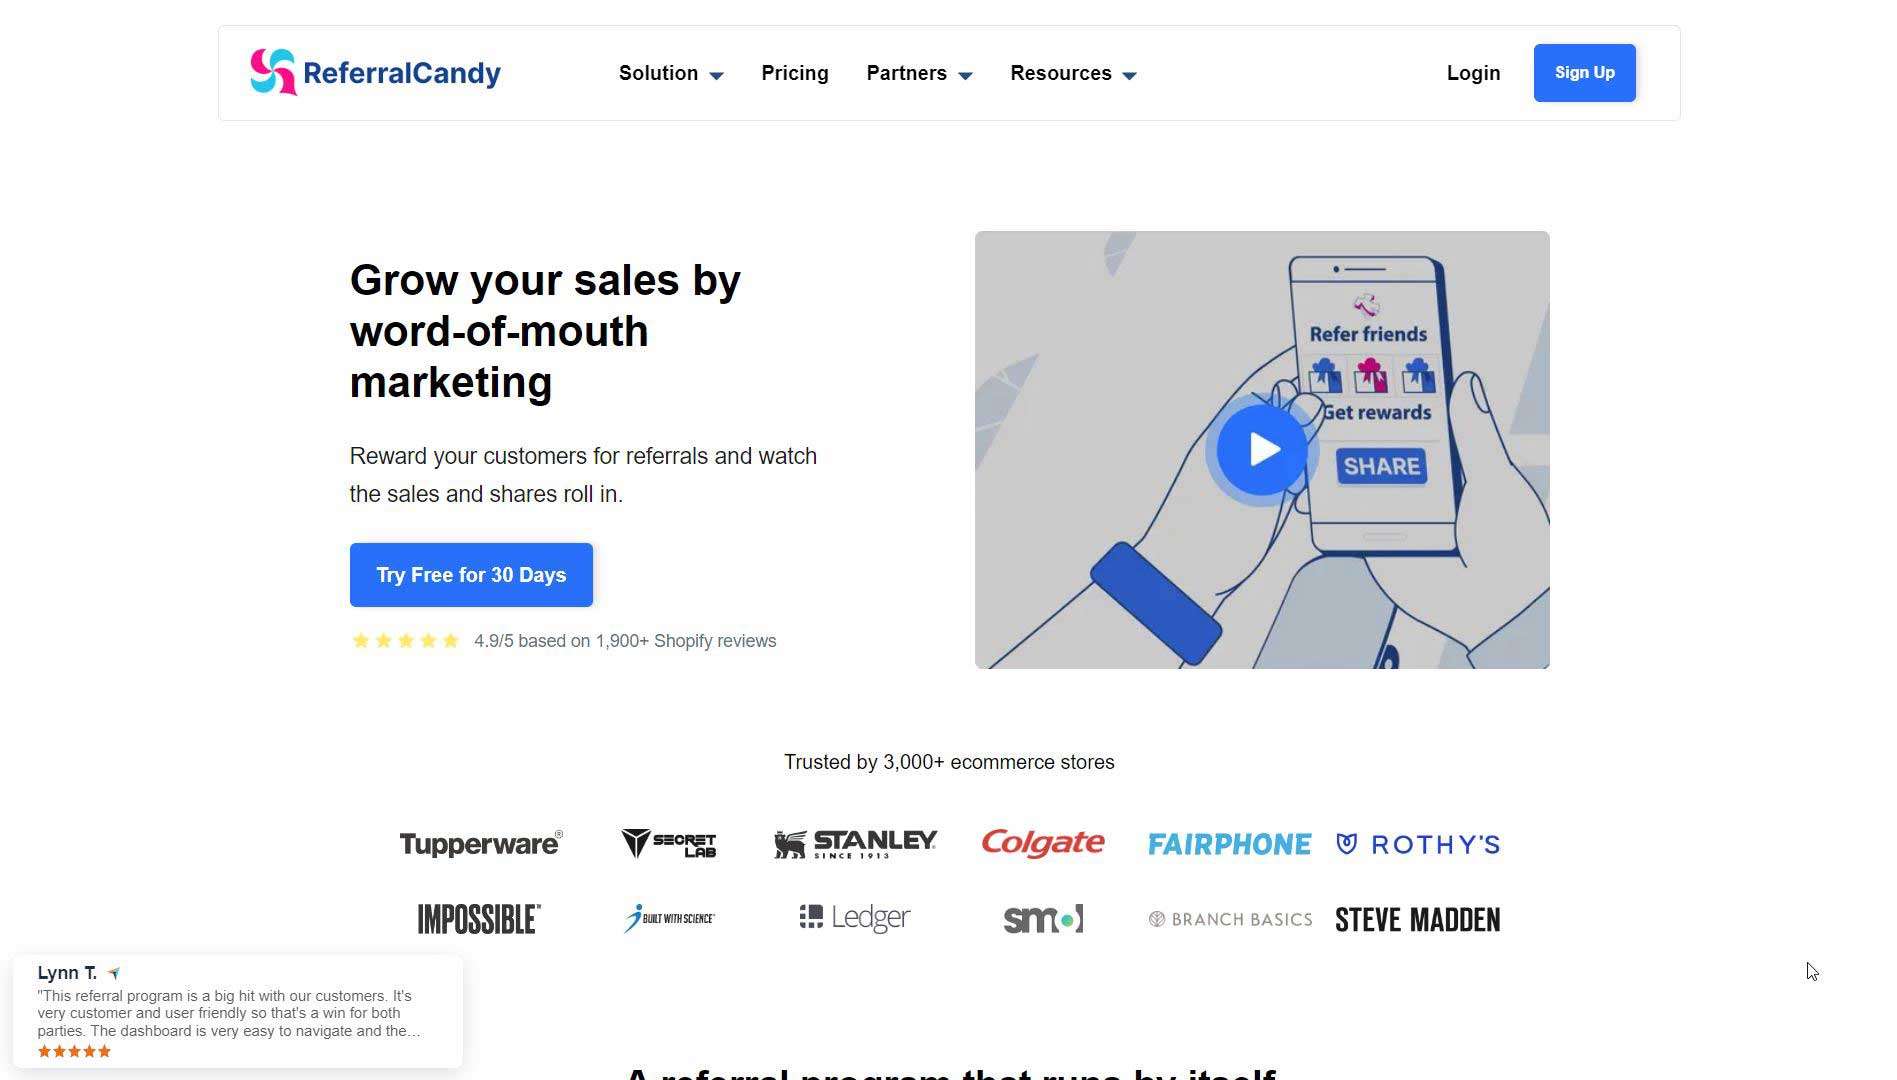Select the Rothy's logo

pos(1417,843)
